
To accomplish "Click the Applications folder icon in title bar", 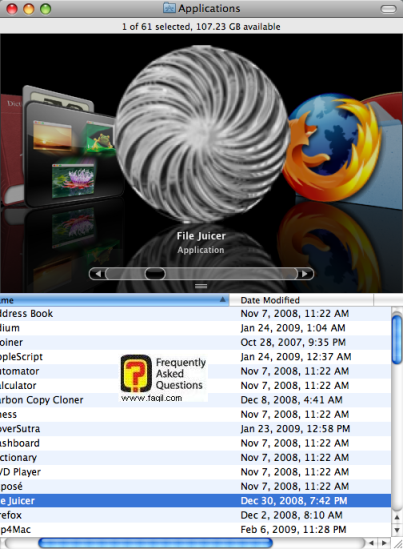I will point(169,8).
